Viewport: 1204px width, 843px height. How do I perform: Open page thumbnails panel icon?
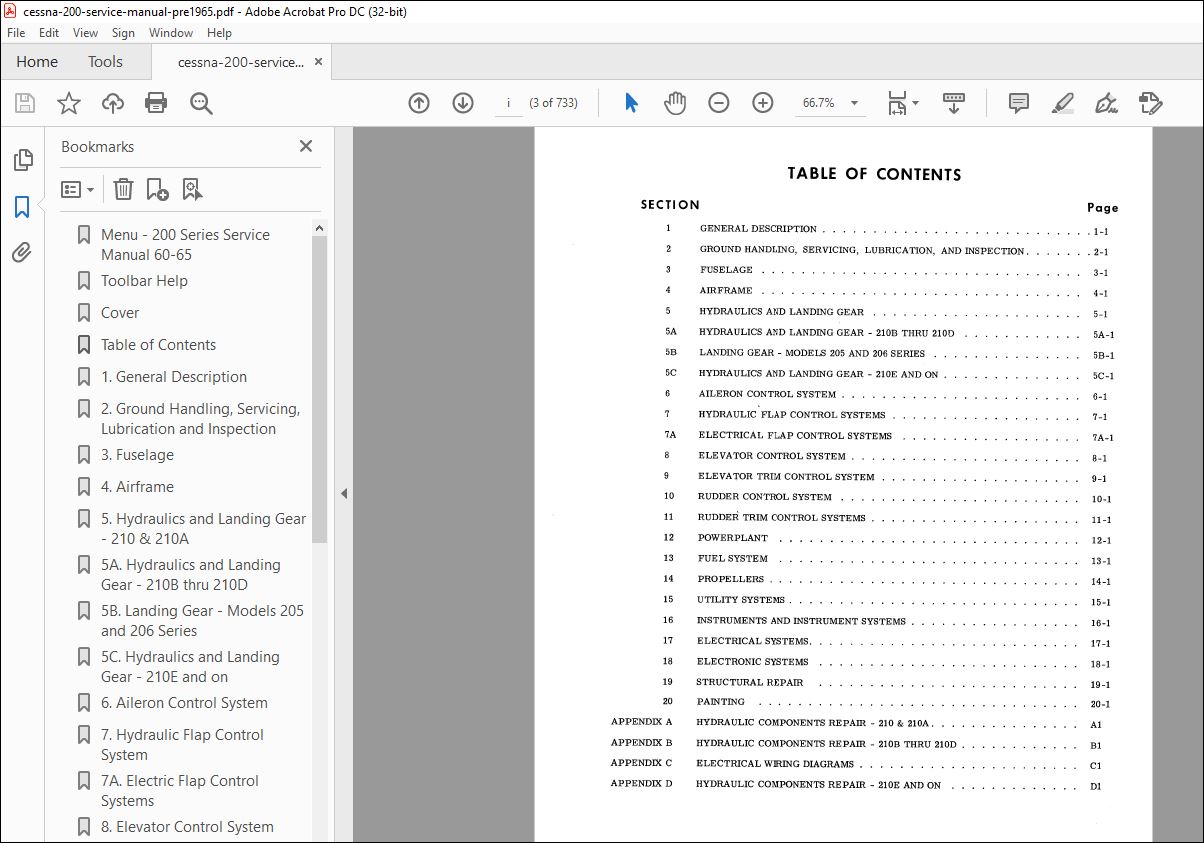pyautogui.click(x=22, y=160)
